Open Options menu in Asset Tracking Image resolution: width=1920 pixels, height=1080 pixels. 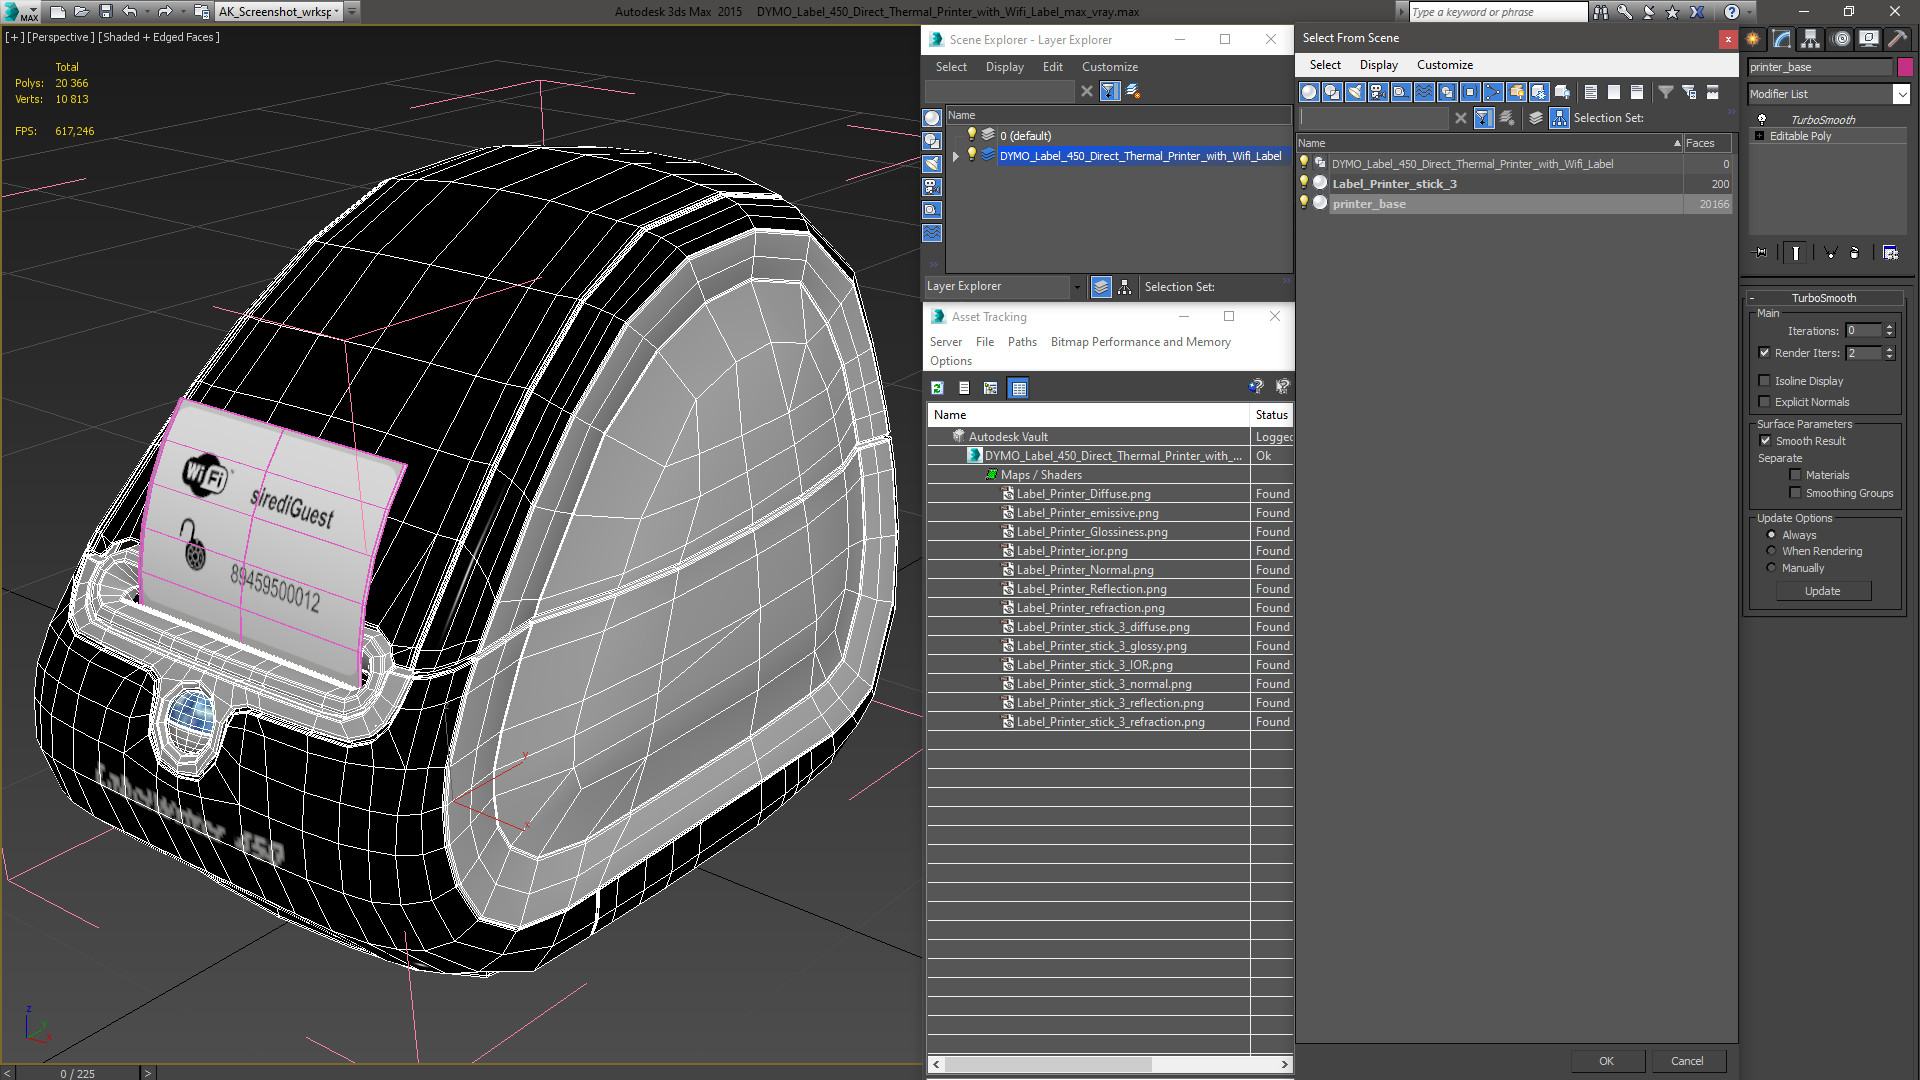coord(950,361)
